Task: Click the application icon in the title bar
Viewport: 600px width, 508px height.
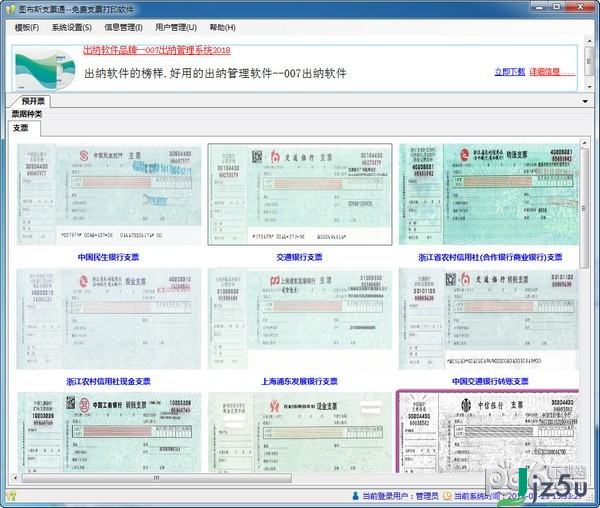Action: (10, 9)
